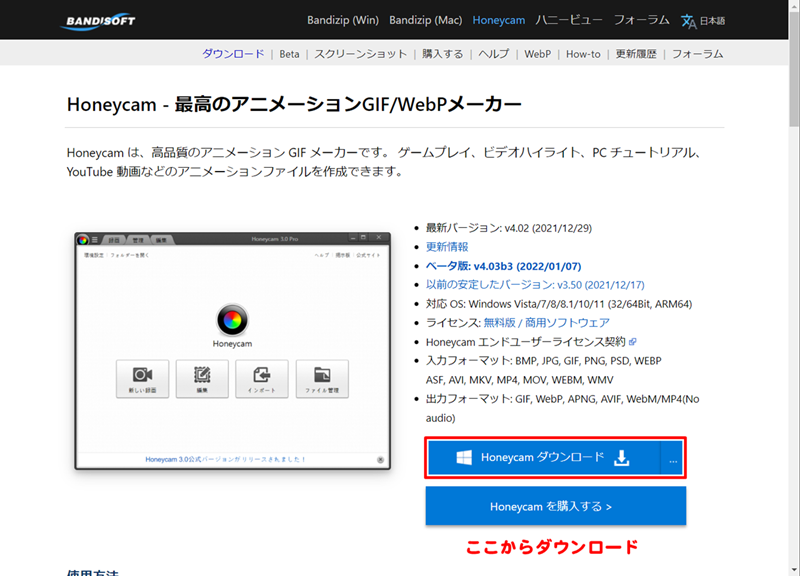Open the WebP subnav tab
800x576 pixels.
pos(537,54)
